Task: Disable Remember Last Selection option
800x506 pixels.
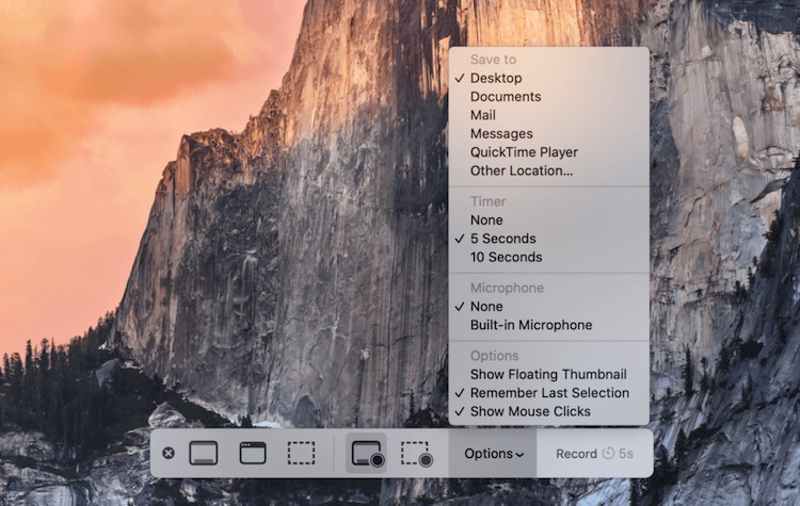Action: (549, 393)
